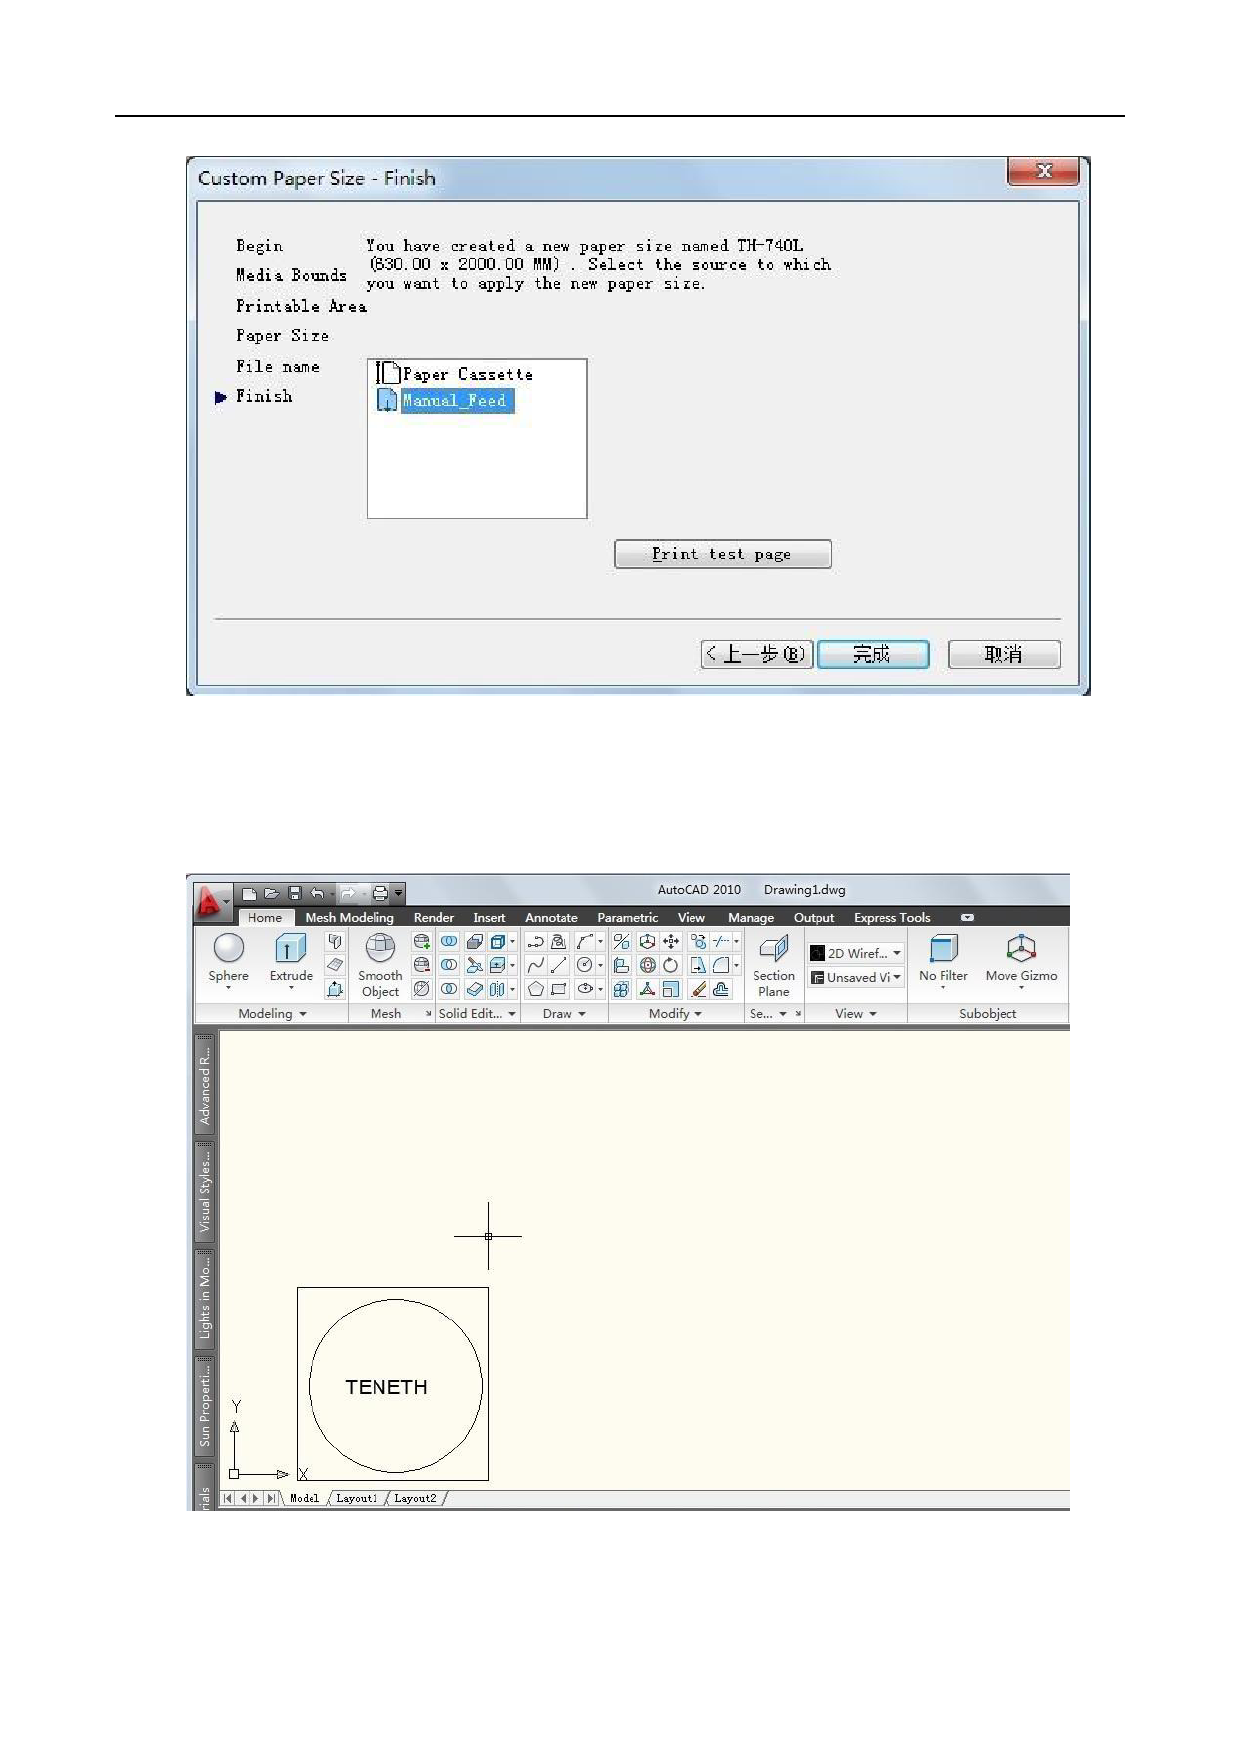Select Manual_Feed paper source
Image resolution: width=1242 pixels, height=1754 pixels.
tap(457, 401)
